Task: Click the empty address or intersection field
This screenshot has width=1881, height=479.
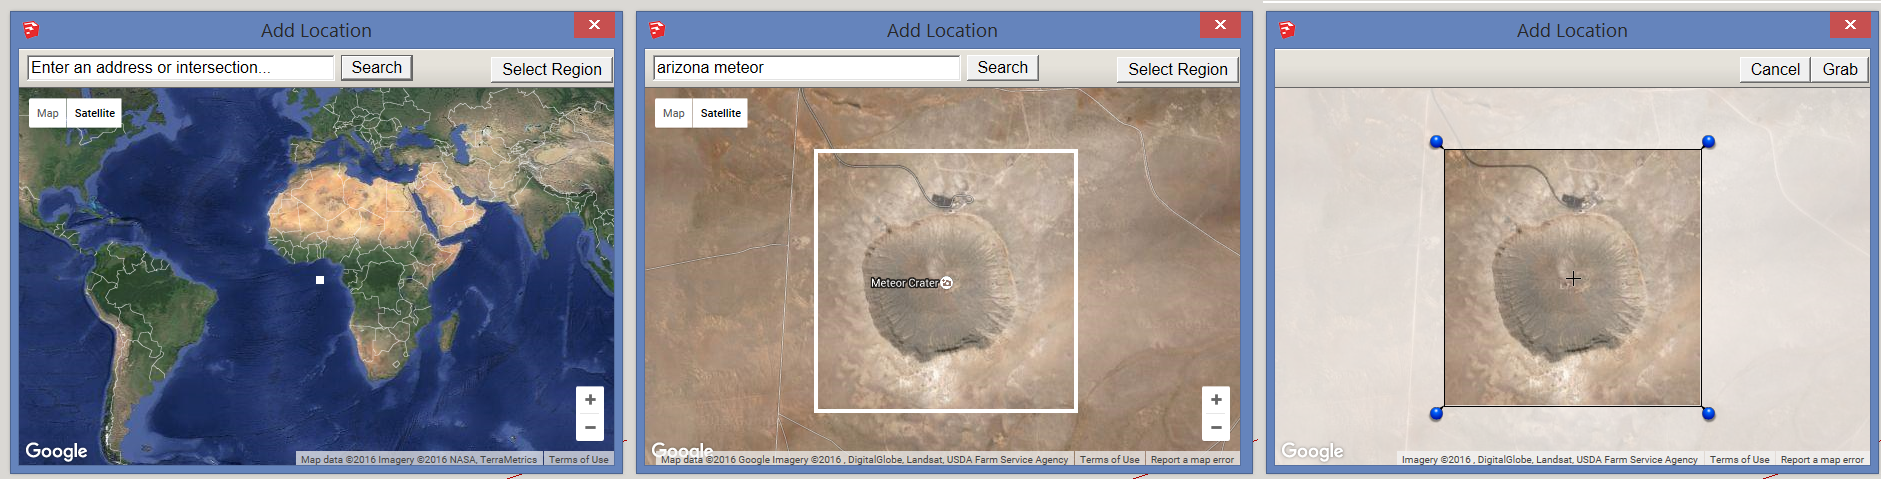Action: coord(180,68)
